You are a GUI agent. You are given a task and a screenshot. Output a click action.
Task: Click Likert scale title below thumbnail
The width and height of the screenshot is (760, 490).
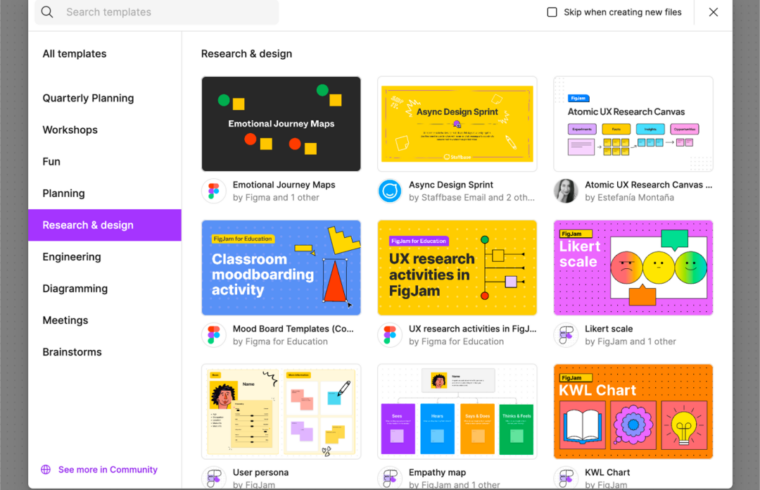[x=609, y=329]
